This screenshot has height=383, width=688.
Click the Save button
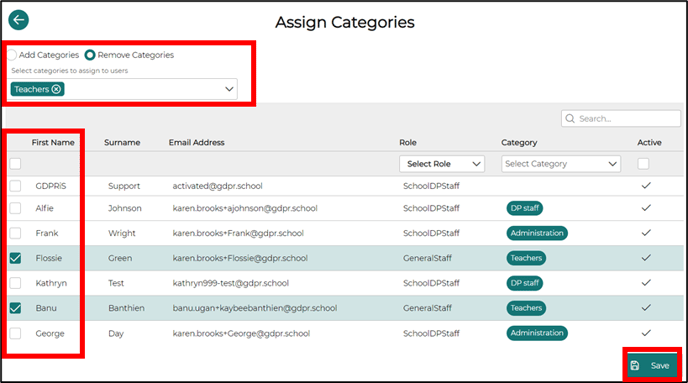pos(652,365)
